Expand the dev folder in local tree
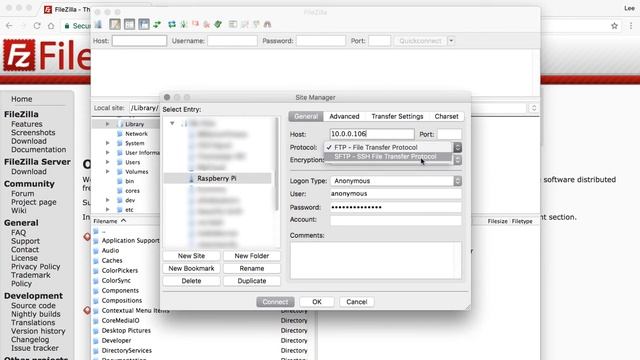 tap(107, 200)
